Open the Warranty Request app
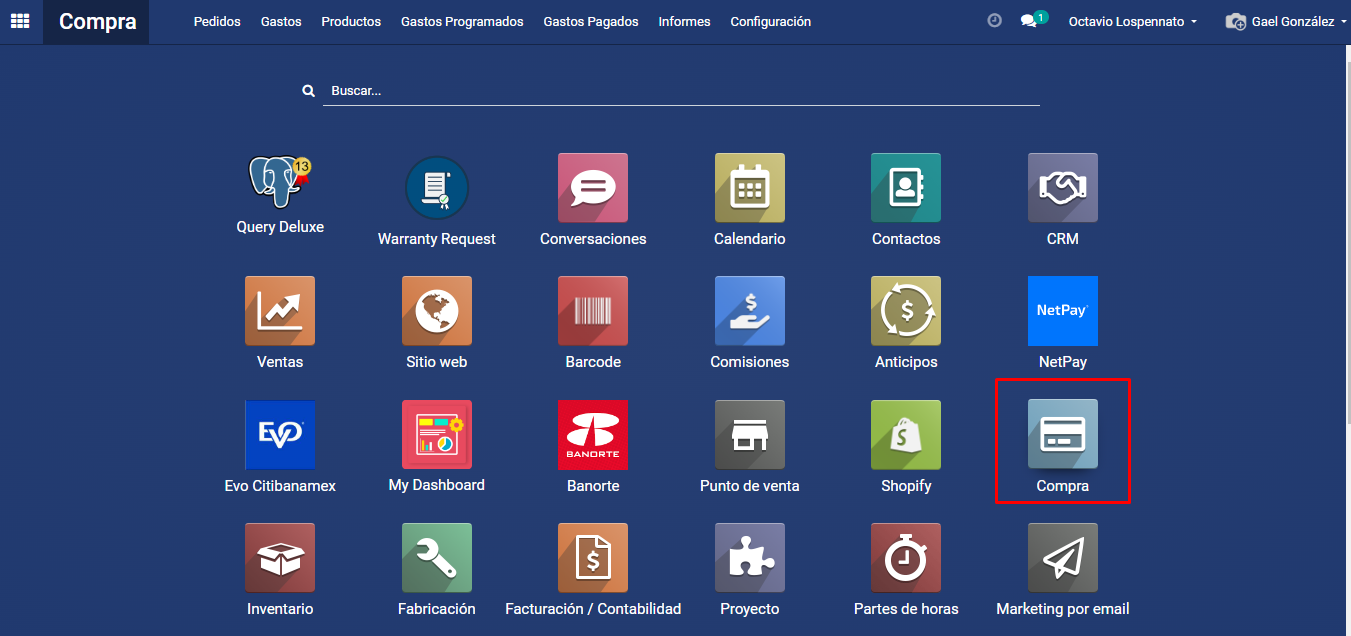Viewport: 1351px width, 636px height. 437,188
